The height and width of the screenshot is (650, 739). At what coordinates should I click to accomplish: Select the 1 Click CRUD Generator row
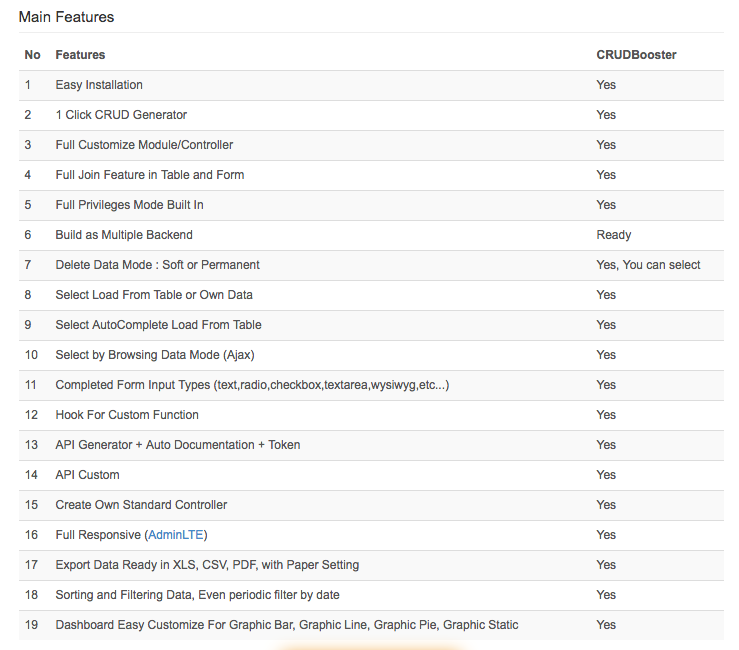(x=371, y=115)
